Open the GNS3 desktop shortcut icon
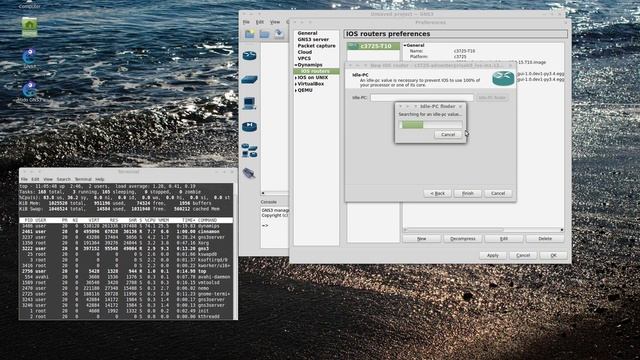Viewport: 640px width, 360px height. pos(29,58)
